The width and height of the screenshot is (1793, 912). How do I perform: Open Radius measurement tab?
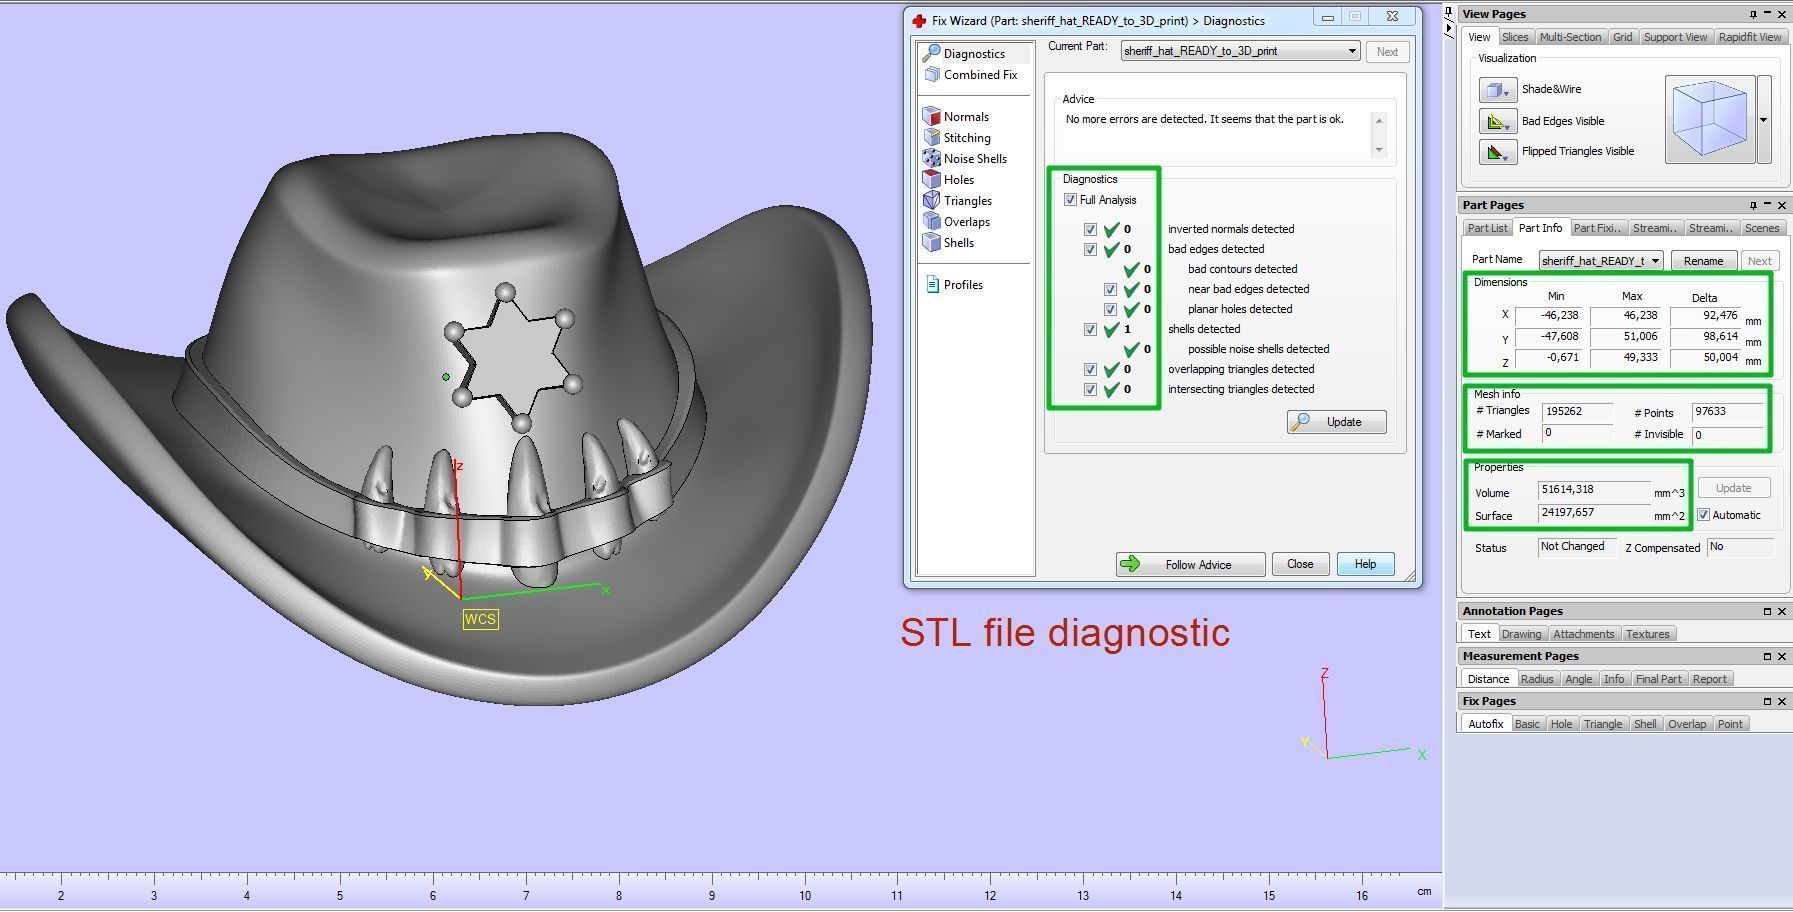click(x=1537, y=679)
